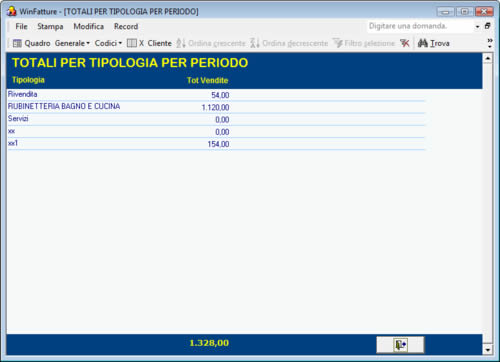
Task: Close the WinFatture window
Action: point(484,12)
